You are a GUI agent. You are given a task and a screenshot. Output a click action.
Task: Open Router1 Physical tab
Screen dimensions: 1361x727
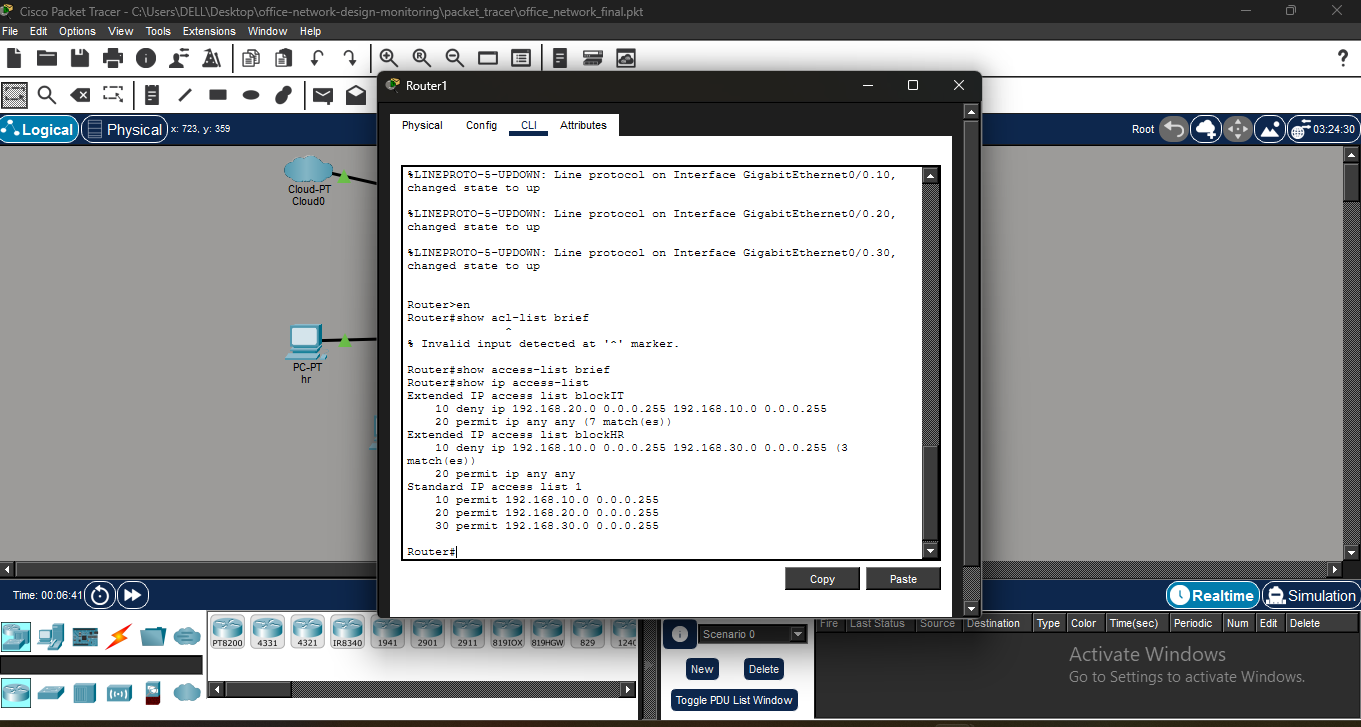[x=422, y=125]
